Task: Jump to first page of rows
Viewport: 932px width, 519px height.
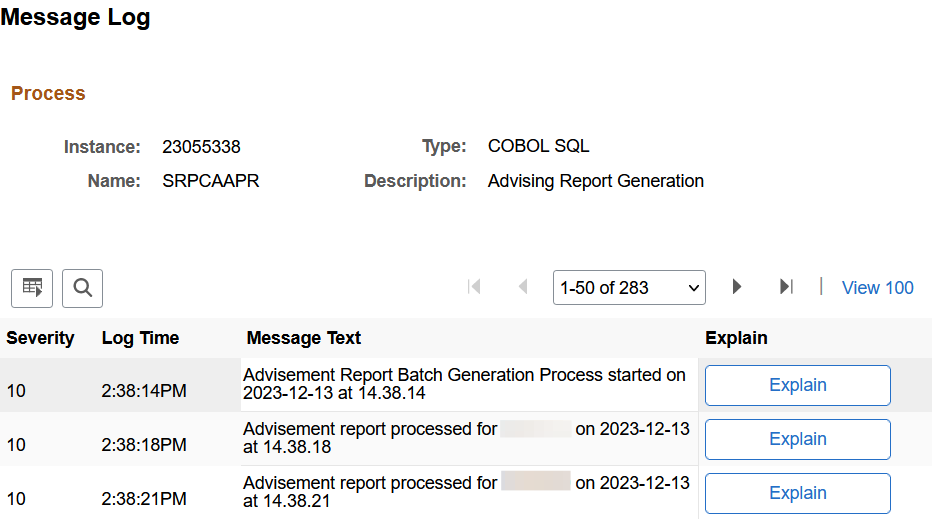Action: click(475, 287)
